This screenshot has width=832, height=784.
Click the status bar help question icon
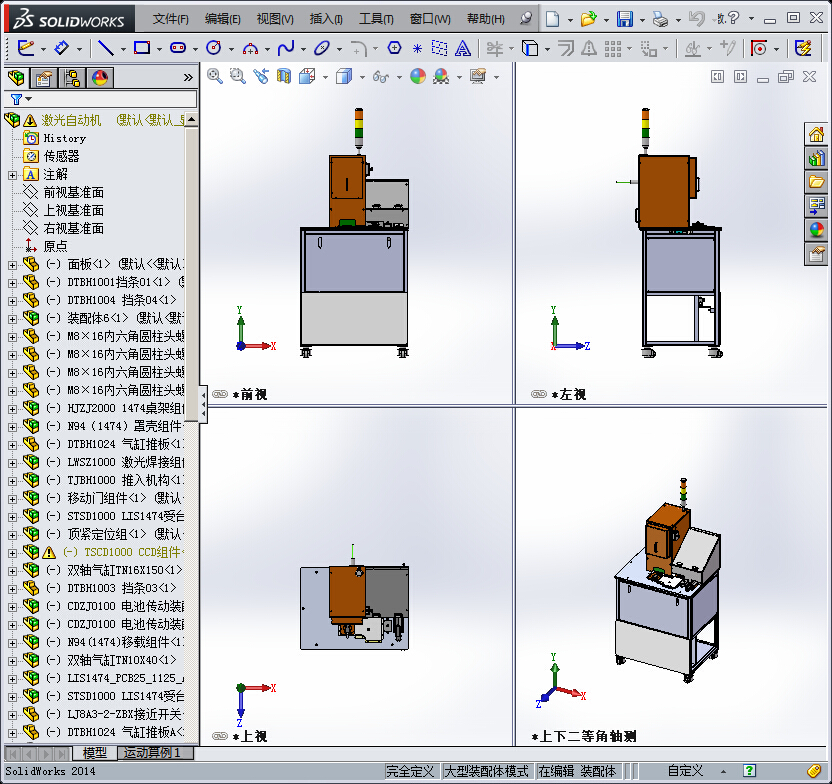click(749, 771)
